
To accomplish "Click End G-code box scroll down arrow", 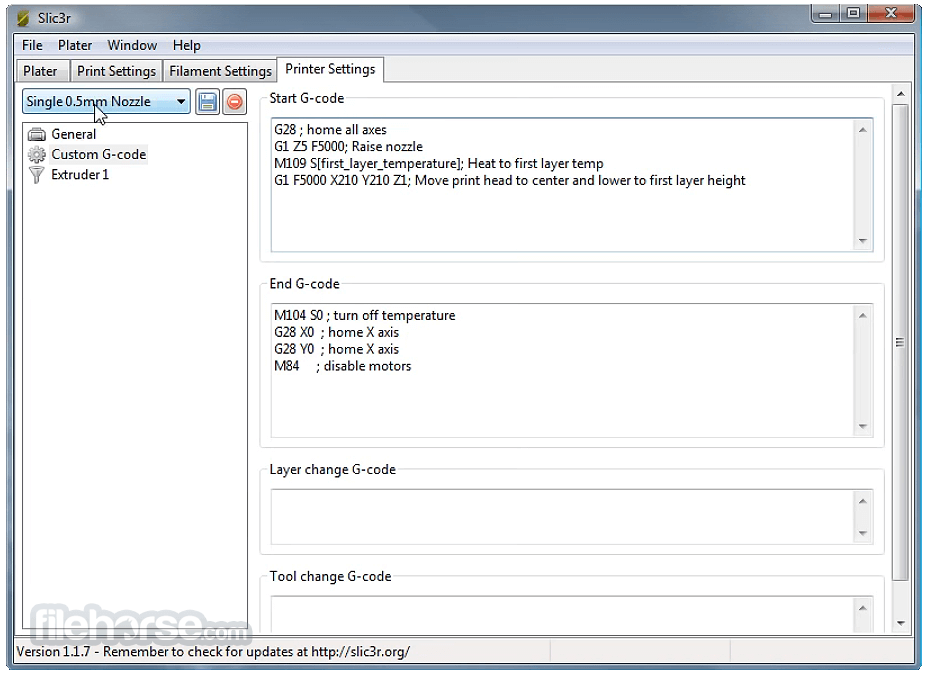I will click(x=863, y=426).
